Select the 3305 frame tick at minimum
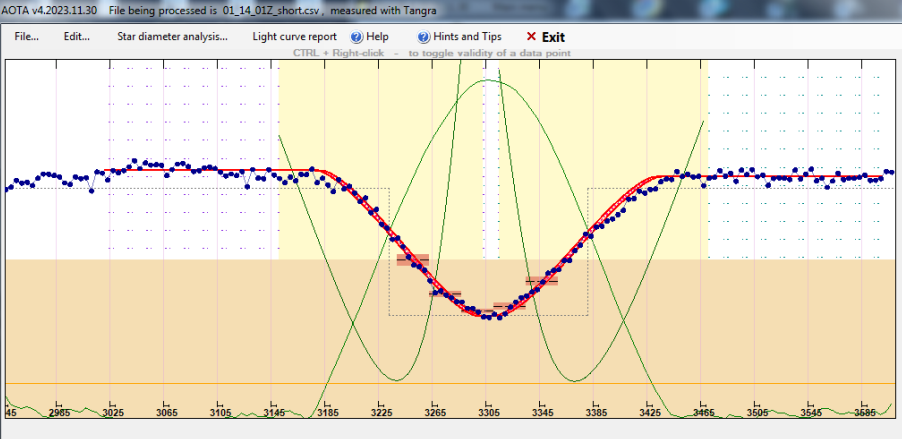The width and height of the screenshot is (902, 439). [488, 412]
